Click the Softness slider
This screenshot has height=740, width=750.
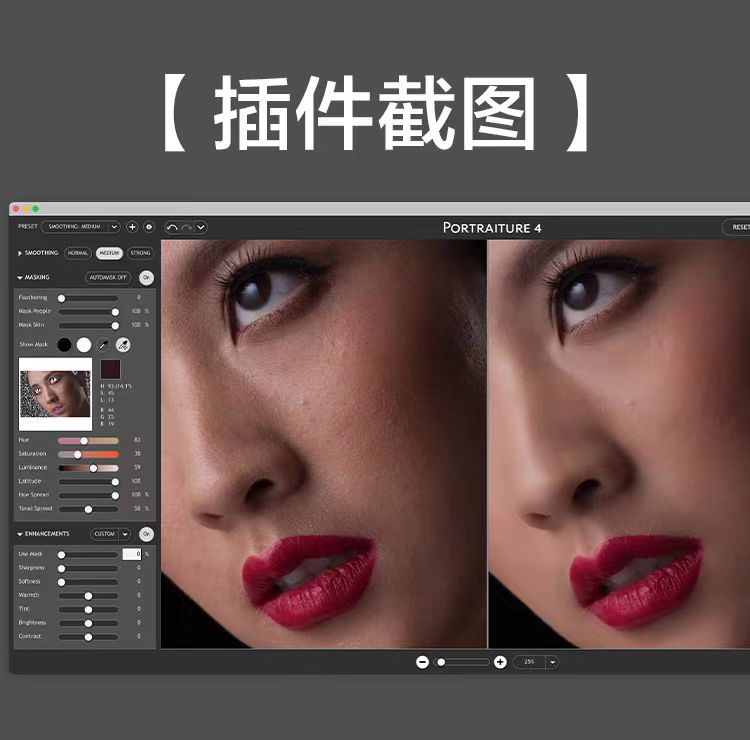(x=88, y=583)
